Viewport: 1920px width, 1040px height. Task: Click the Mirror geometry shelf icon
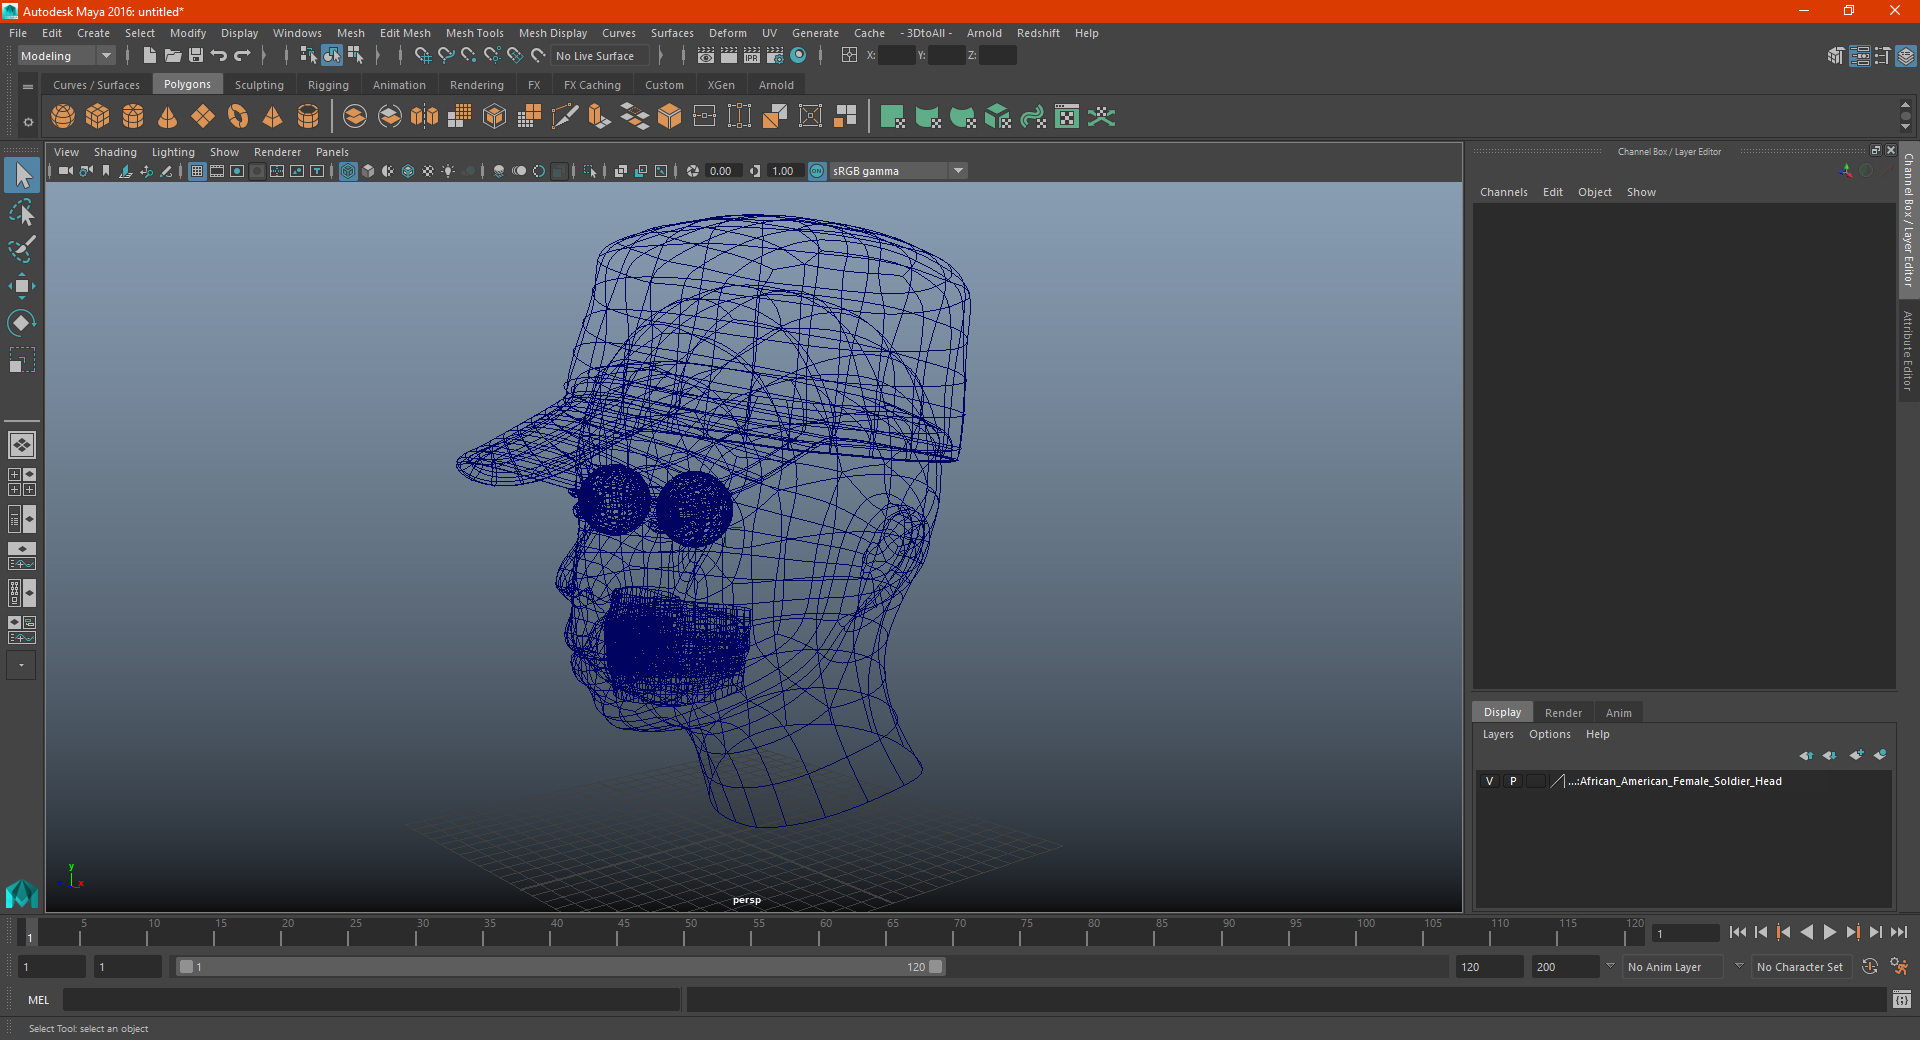pyautogui.click(x=425, y=117)
